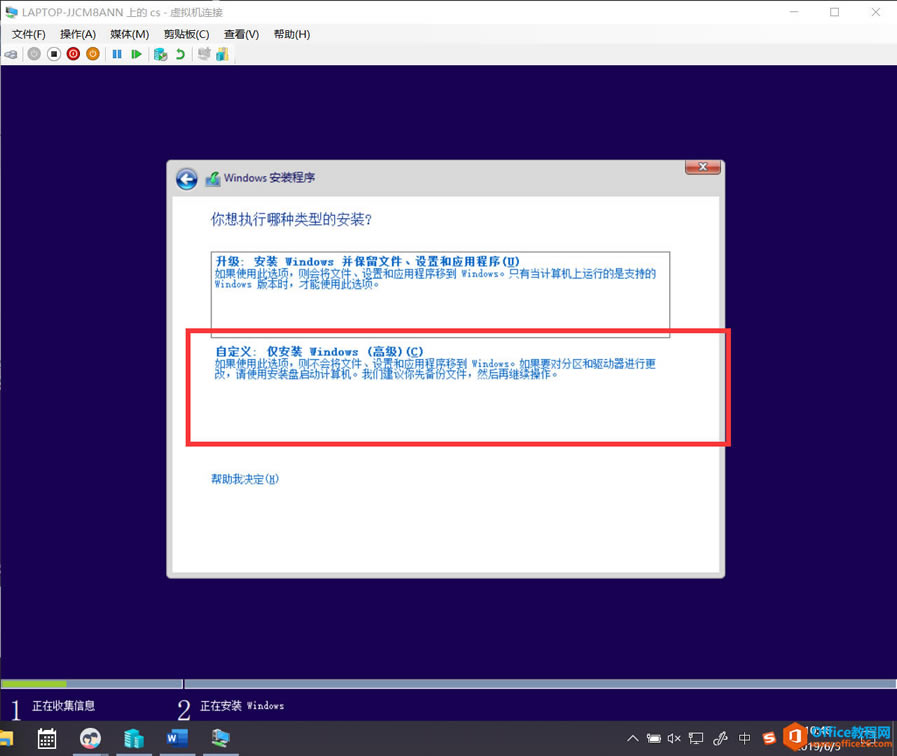Viewport: 897px width, 756px height.
Task: Open the calendar app from the taskbar
Action: (x=47, y=738)
